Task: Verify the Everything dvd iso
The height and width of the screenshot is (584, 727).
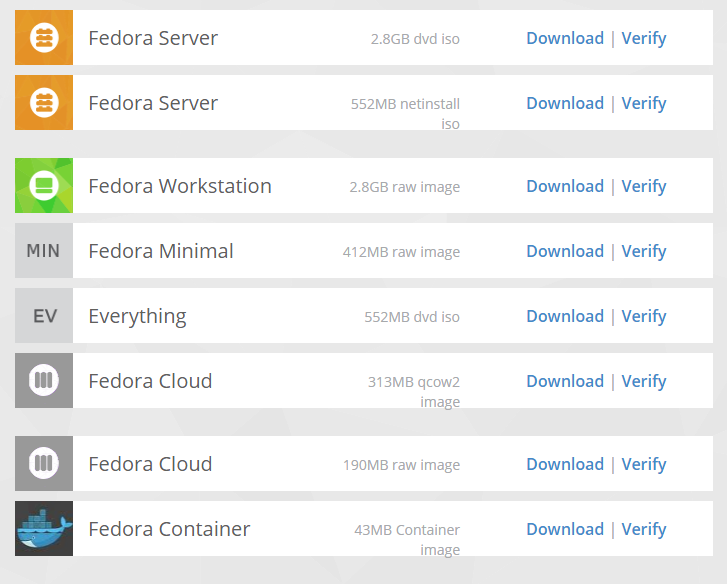Action: (644, 317)
